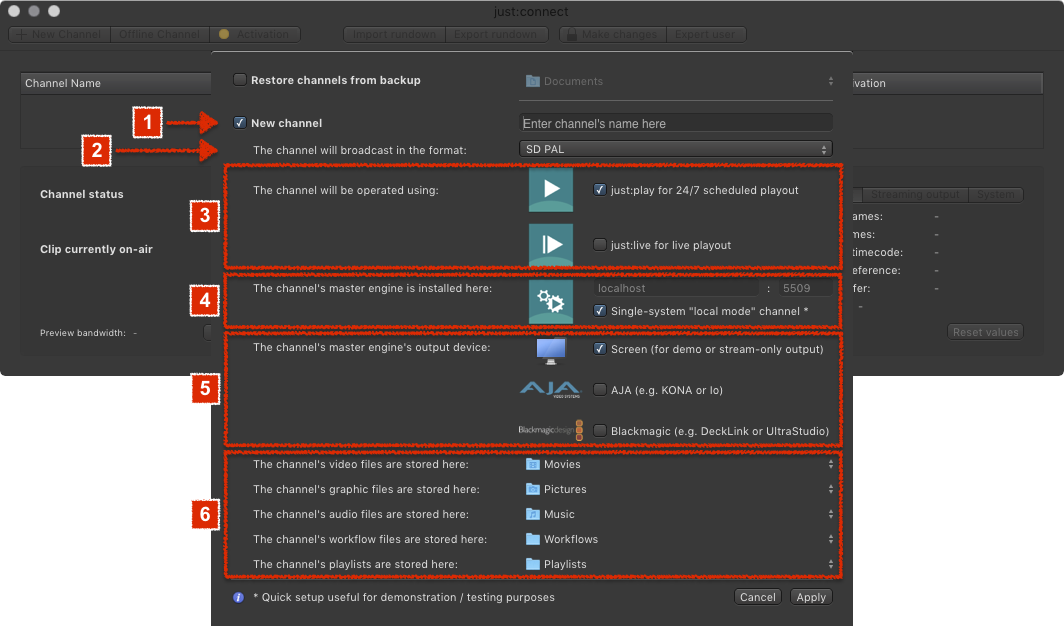Viewport: 1064px width, 626px height.
Task: Click the just:live playout icon
Action: tap(550, 245)
